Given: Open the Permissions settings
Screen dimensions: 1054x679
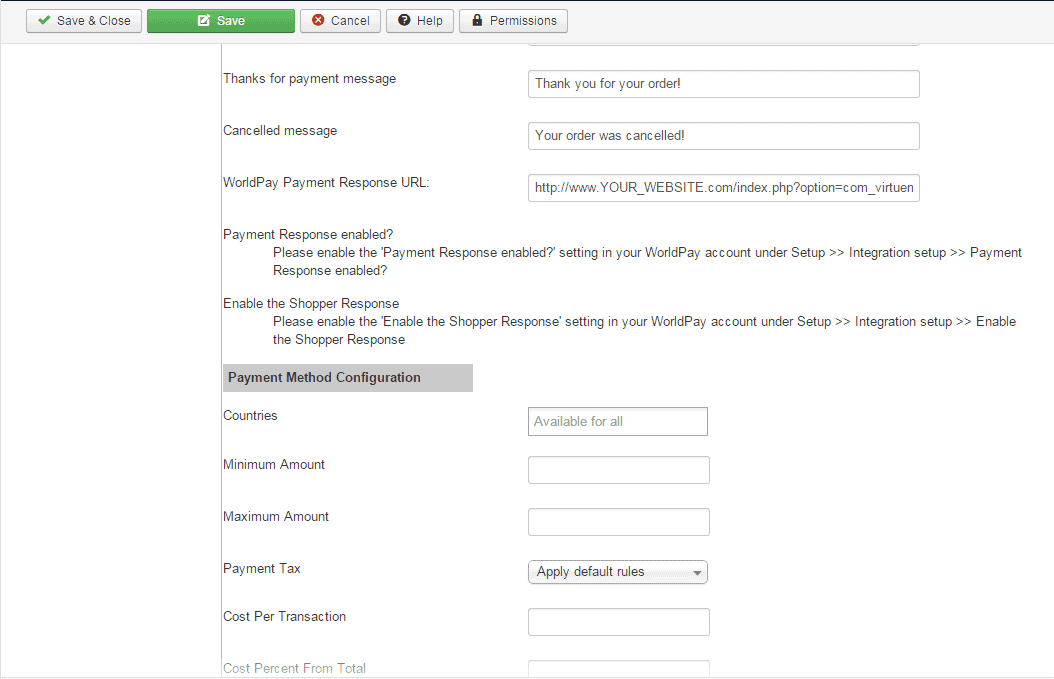Looking at the screenshot, I should tap(513, 21).
